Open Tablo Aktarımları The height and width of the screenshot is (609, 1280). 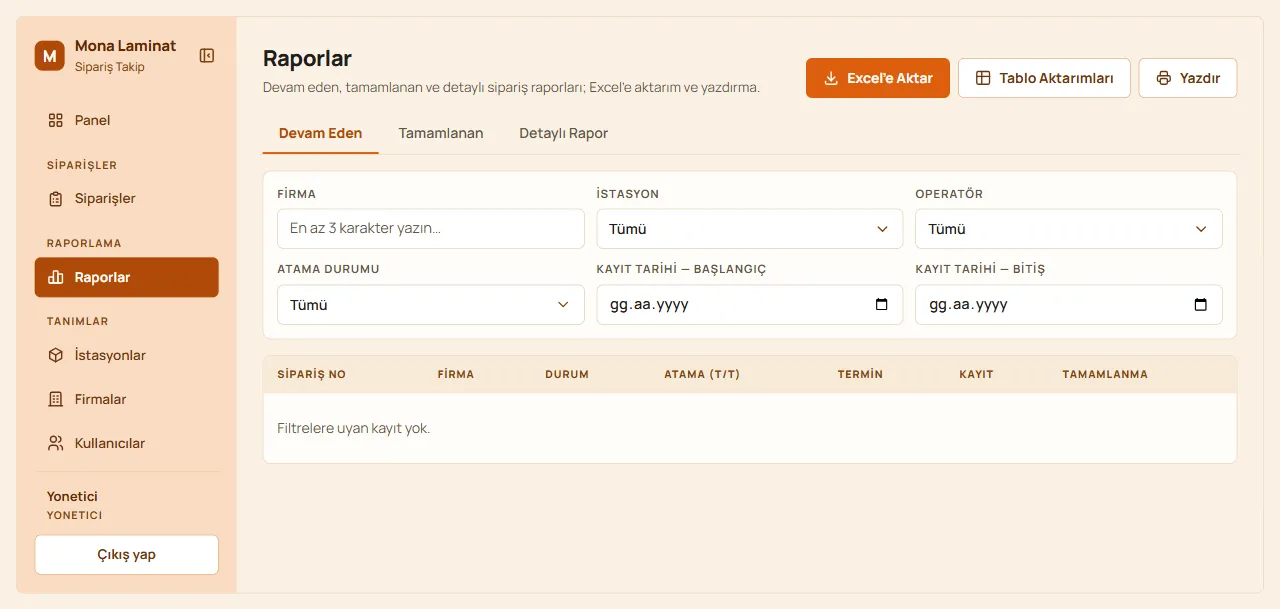(1044, 78)
